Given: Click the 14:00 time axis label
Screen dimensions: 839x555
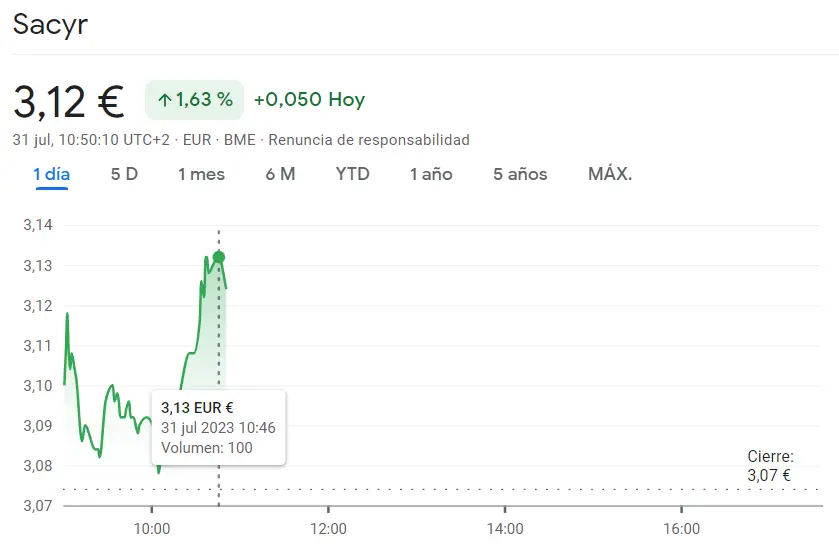Looking at the screenshot, I should tap(505, 529).
